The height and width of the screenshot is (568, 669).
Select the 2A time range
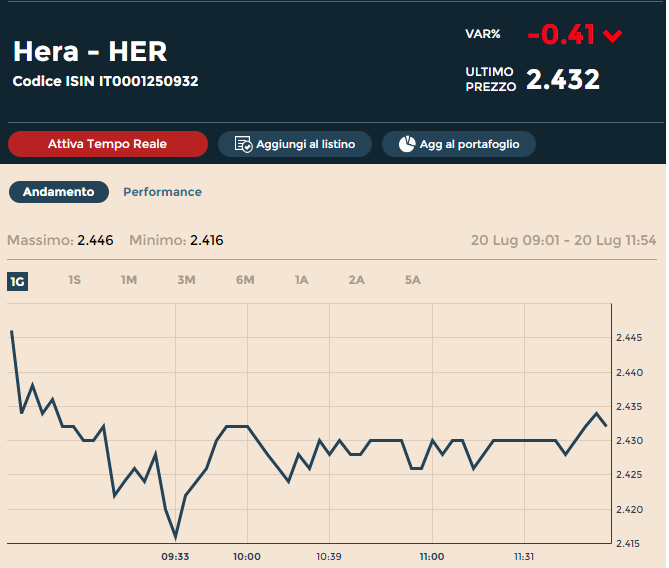(x=356, y=280)
